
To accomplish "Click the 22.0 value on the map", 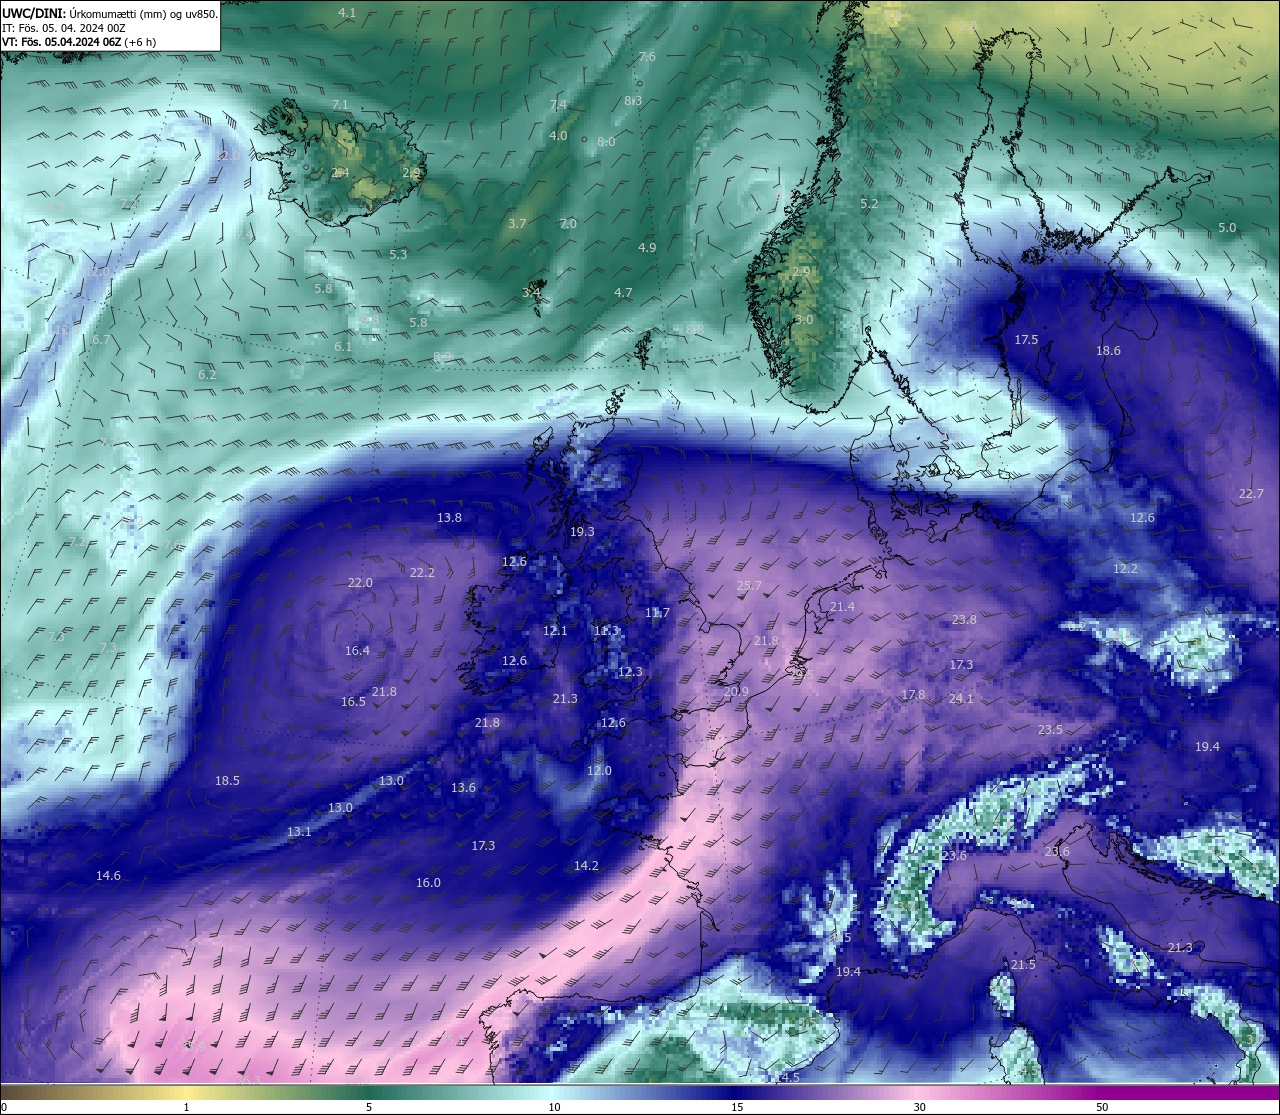I will click(x=360, y=583).
